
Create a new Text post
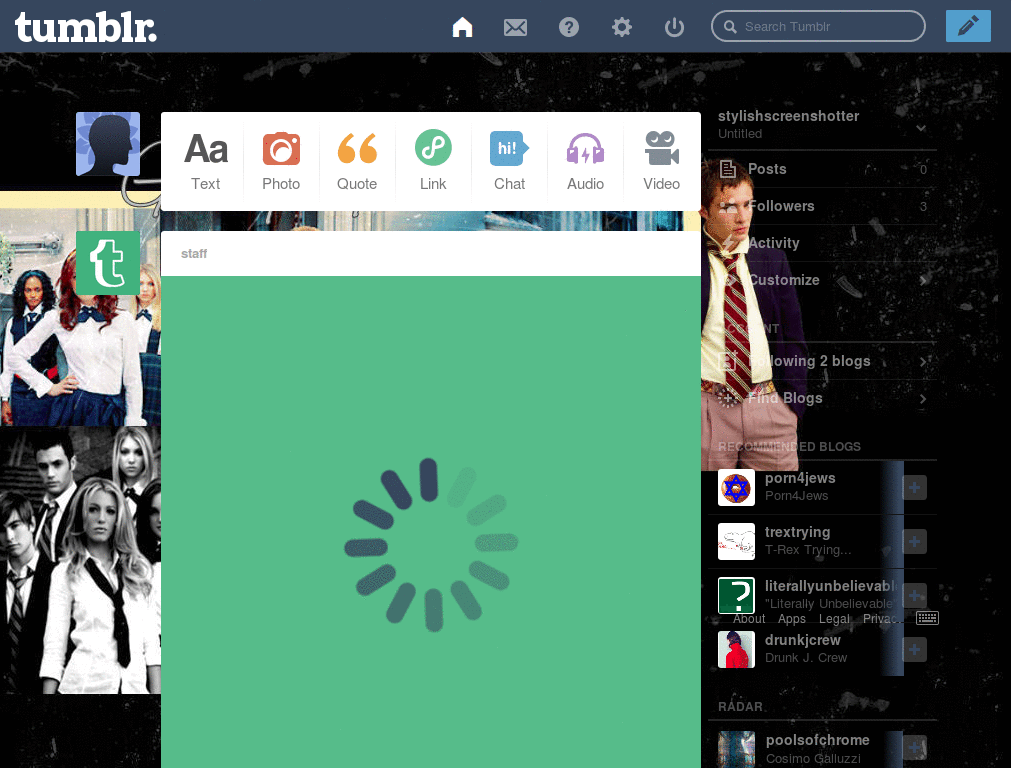click(x=206, y=161)
